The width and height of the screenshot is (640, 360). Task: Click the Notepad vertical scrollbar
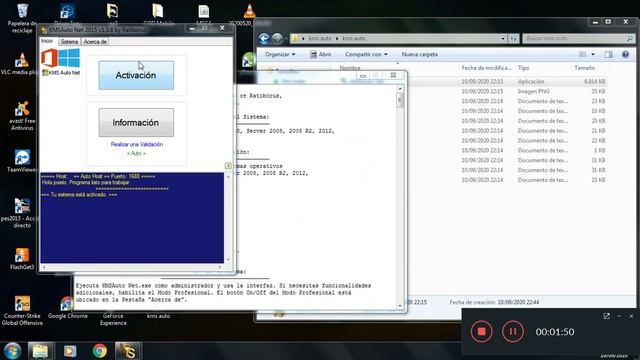(400, 197)
